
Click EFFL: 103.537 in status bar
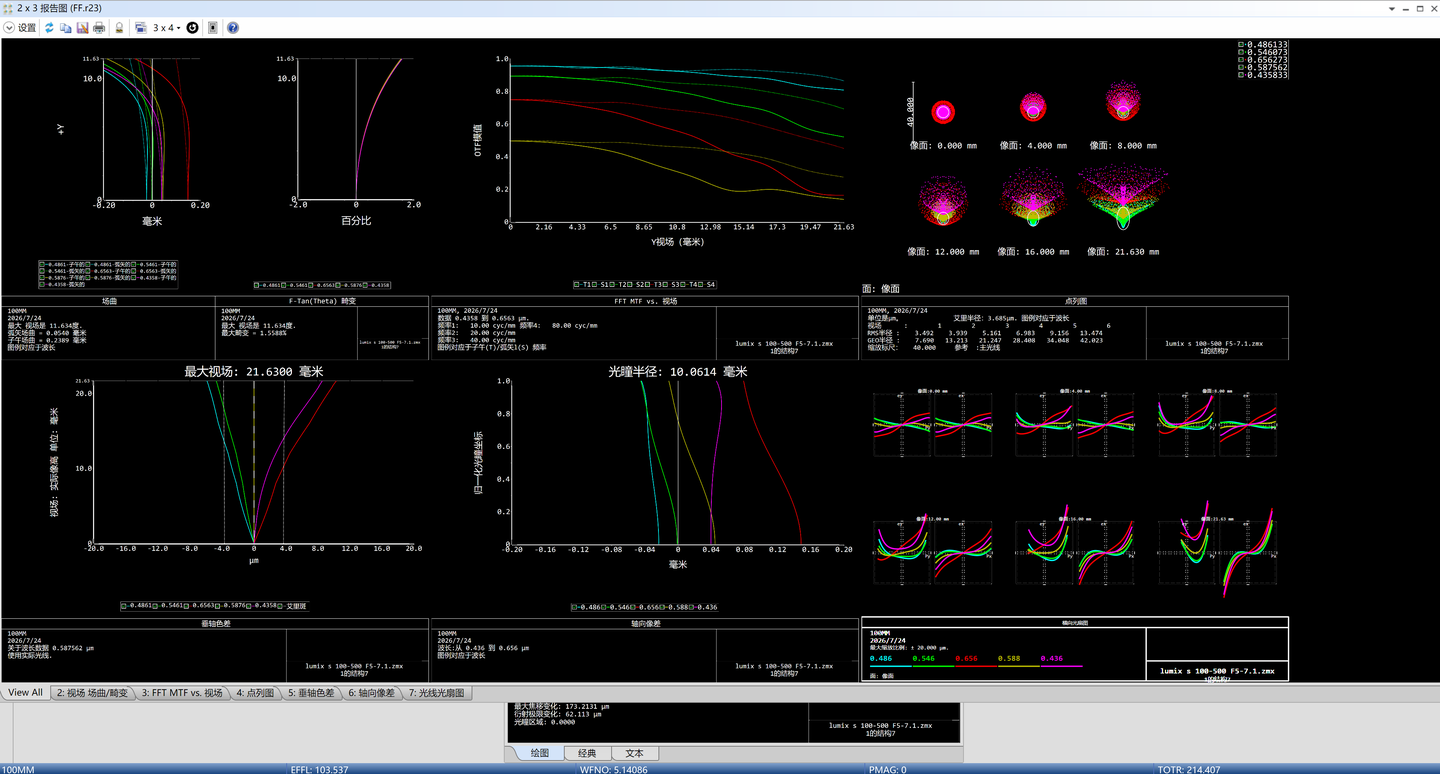[x=319, y=769]
